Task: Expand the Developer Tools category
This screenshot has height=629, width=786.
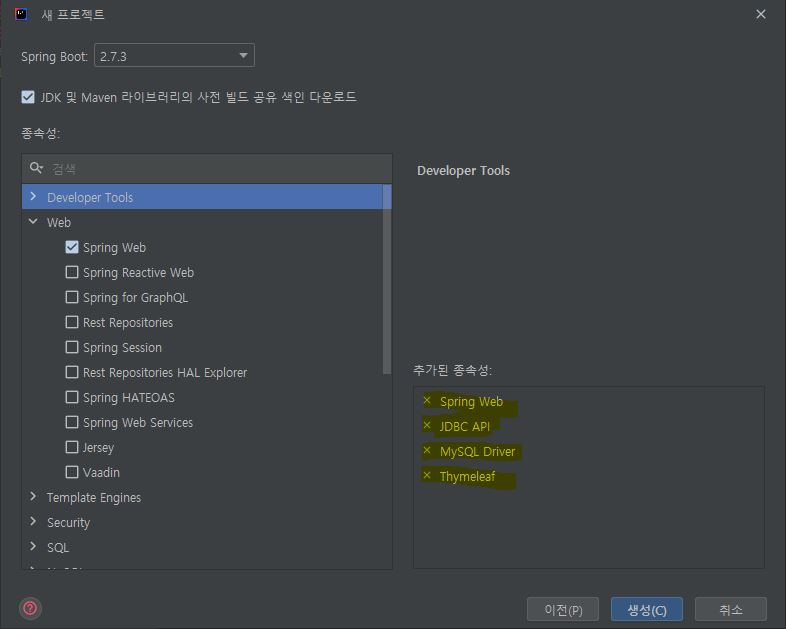Action: pos(33,196)
